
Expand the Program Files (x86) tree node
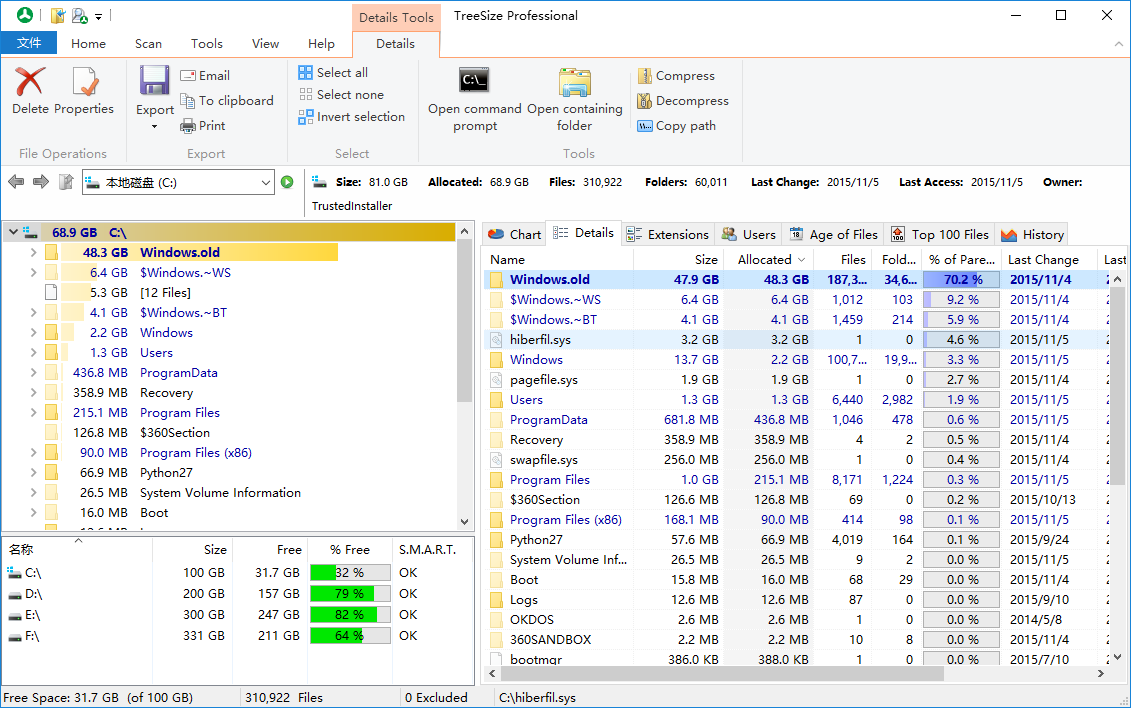click(x=33, y=453)
